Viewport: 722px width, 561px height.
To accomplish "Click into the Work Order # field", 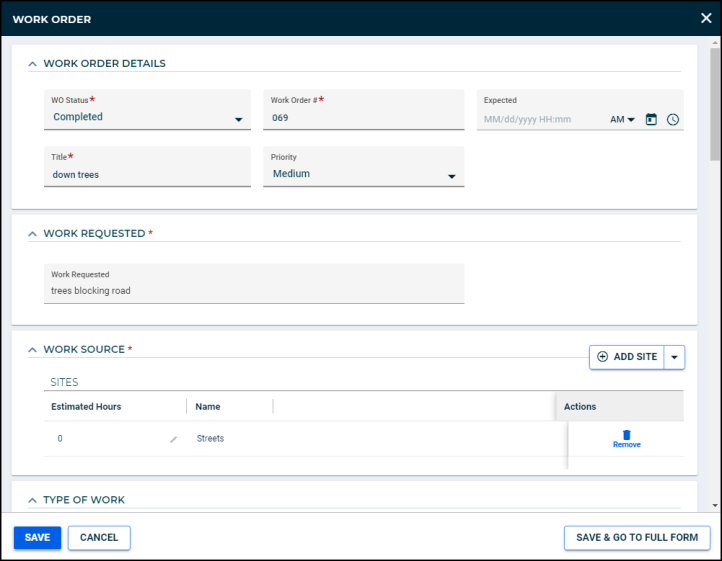I will click(363, 110).
